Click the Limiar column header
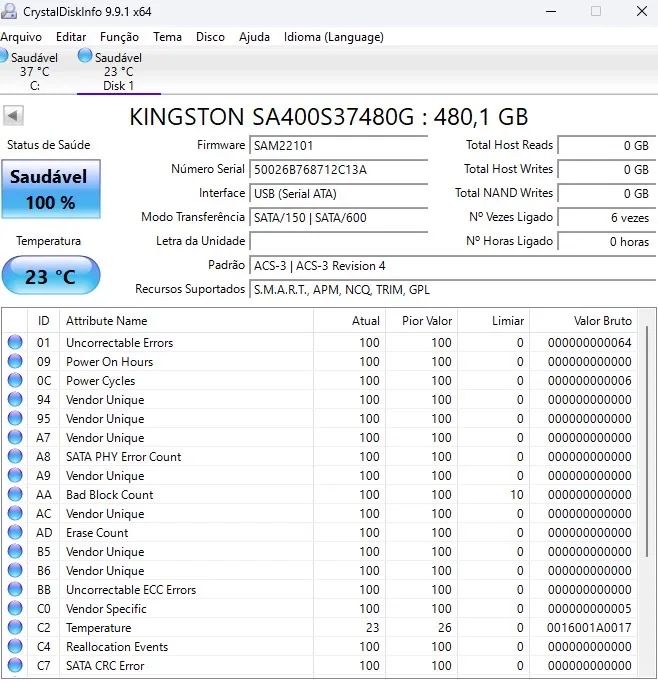The height and width of the screenshot is (682, 658). pos(493,321)
